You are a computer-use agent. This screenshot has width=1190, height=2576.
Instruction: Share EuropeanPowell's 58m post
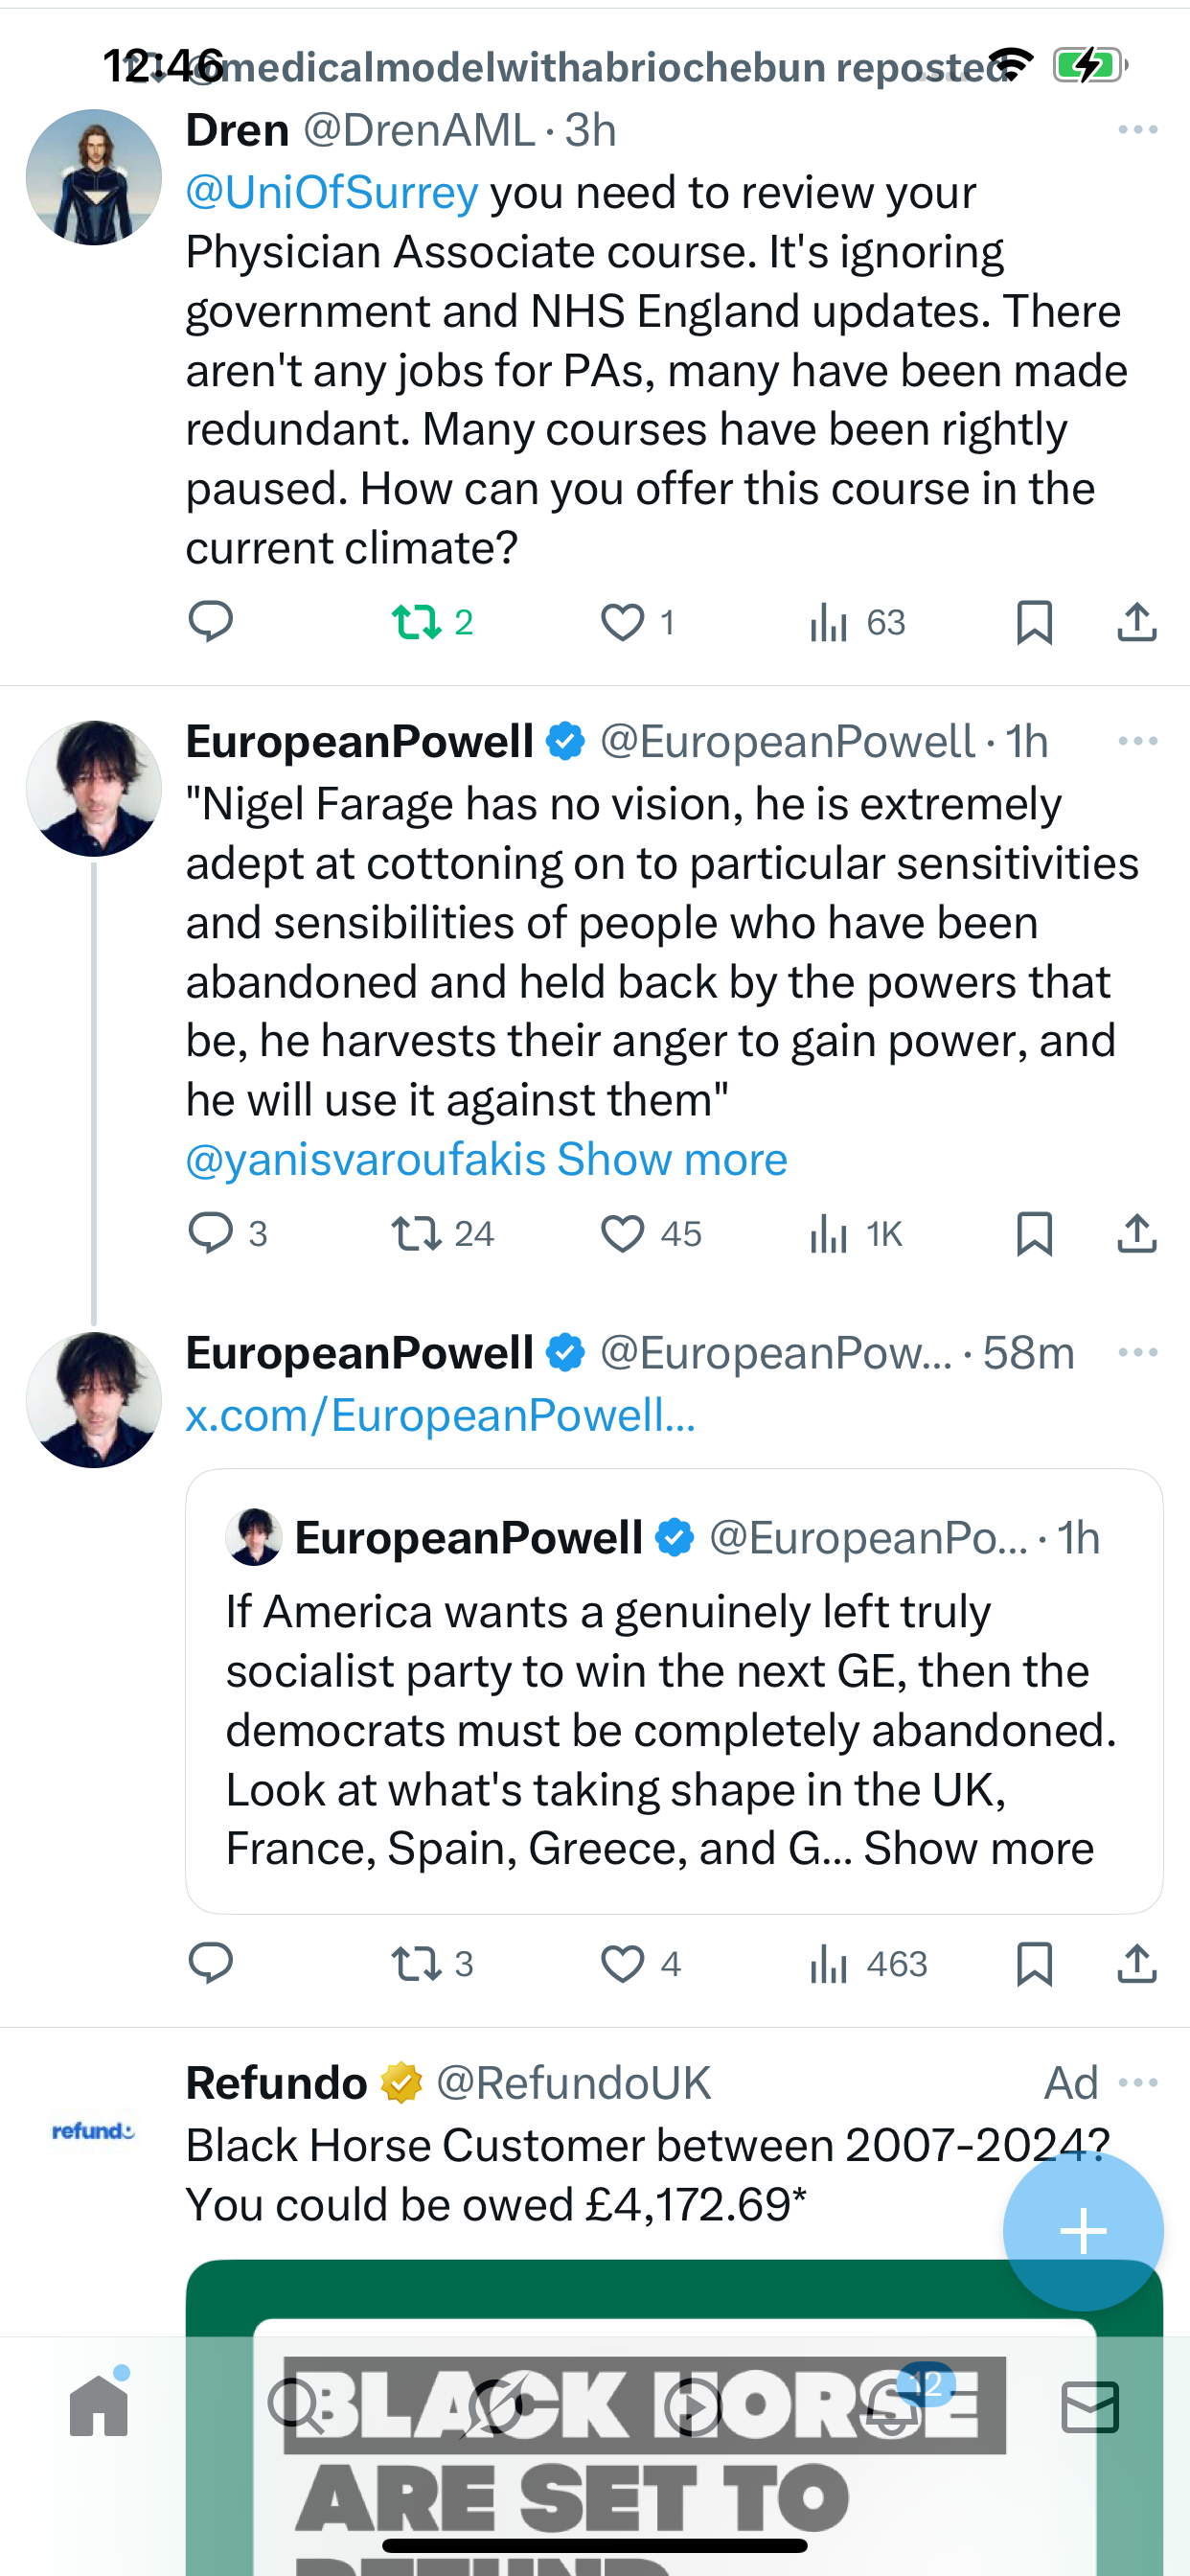[x=1136, y=1964]
